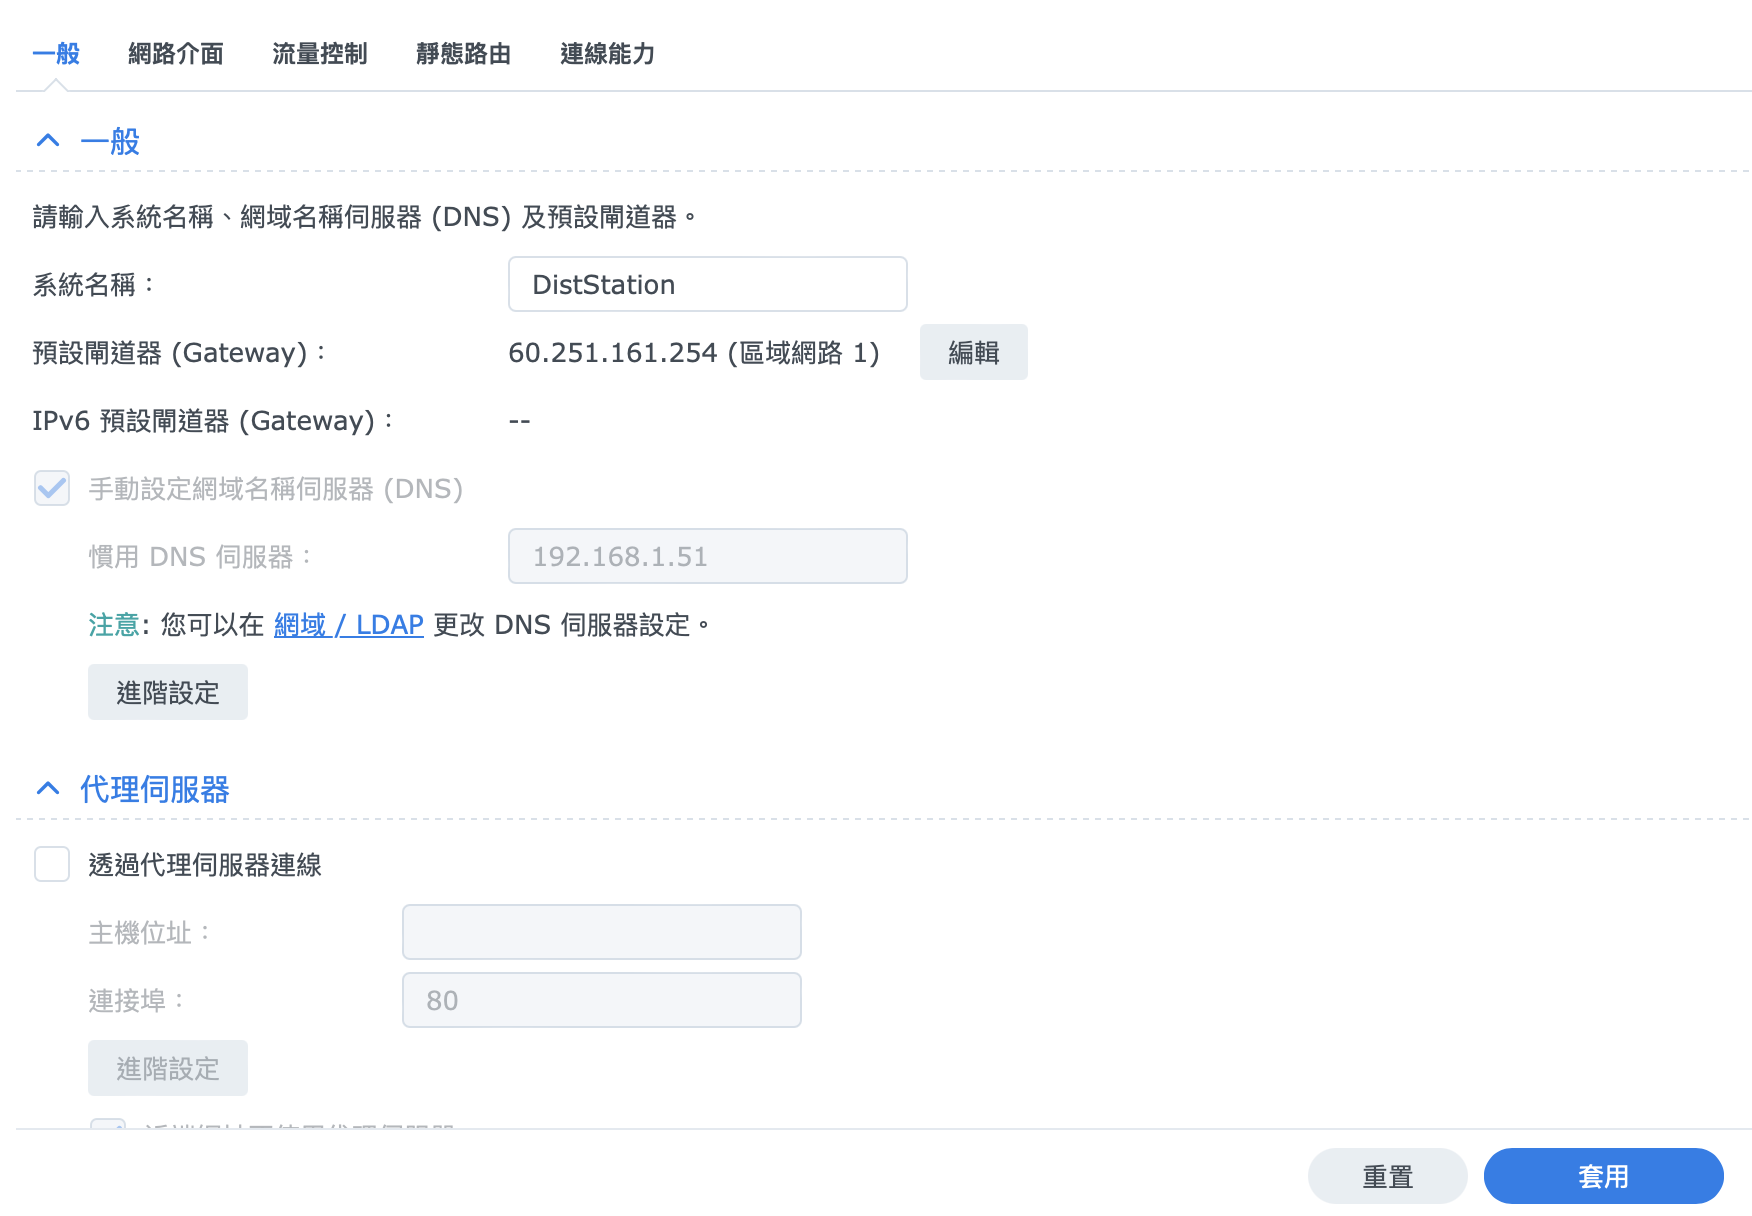Collapse the 代理伺服器 section chevron

point(48,789)
